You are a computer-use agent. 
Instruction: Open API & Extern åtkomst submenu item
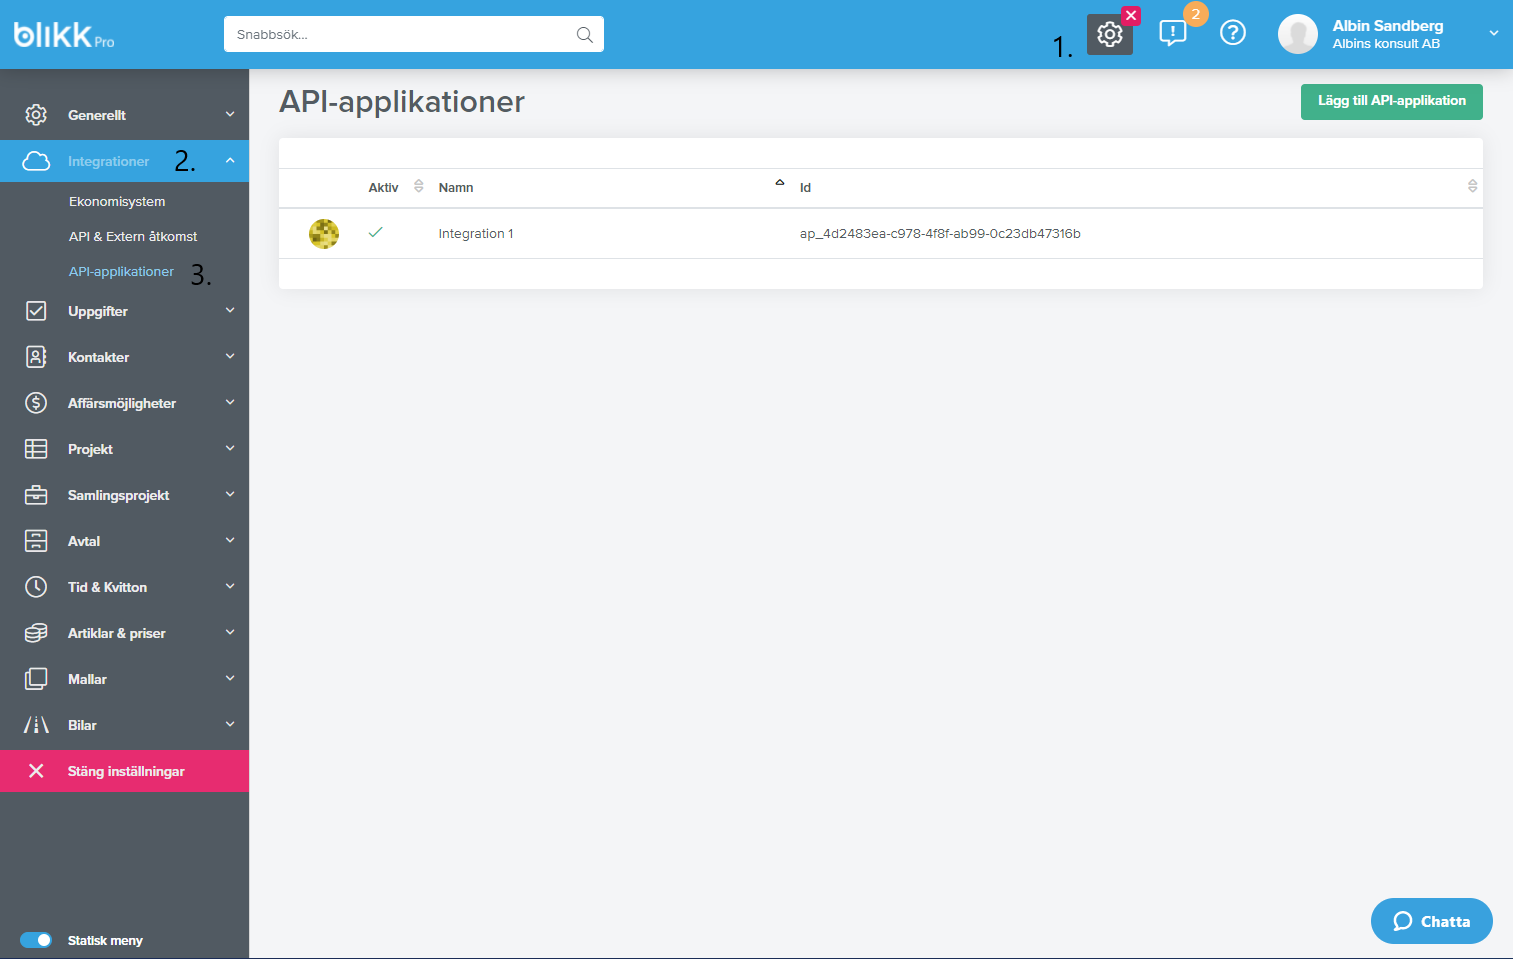(x=133, y=236)
